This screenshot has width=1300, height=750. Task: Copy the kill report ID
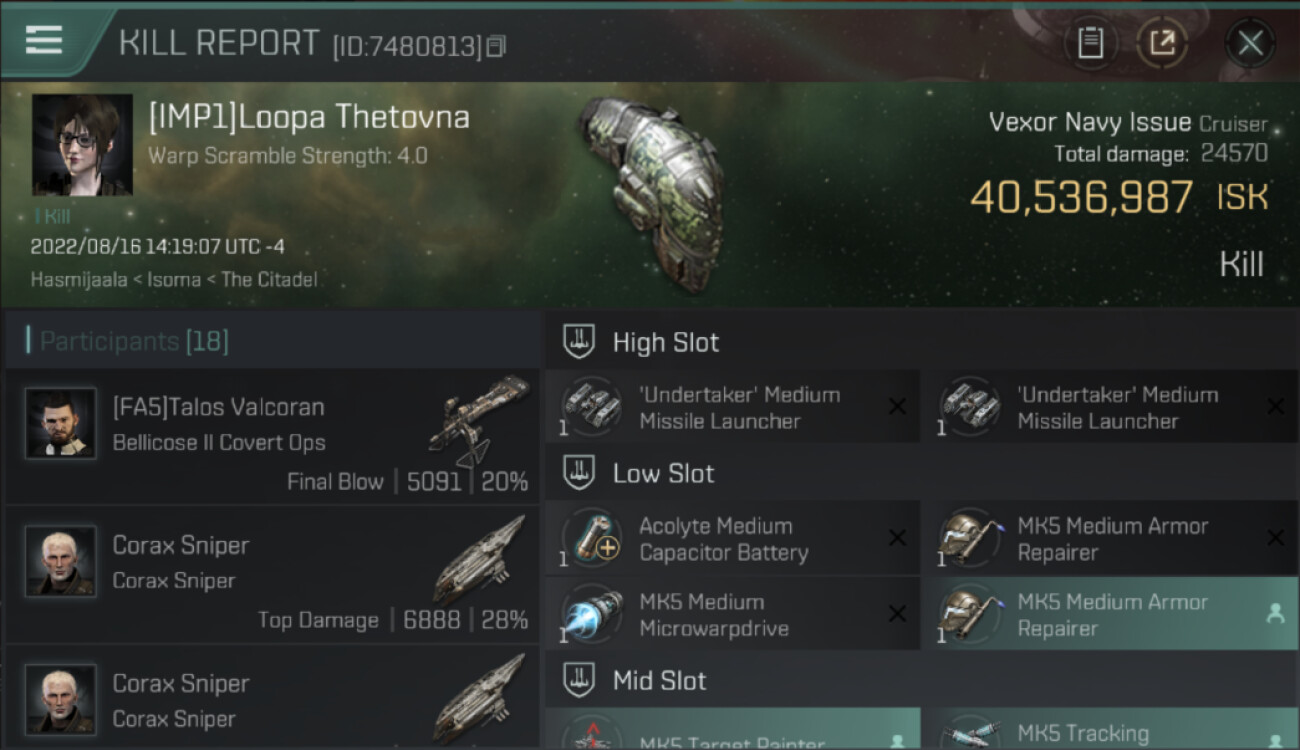pos(497,46)
